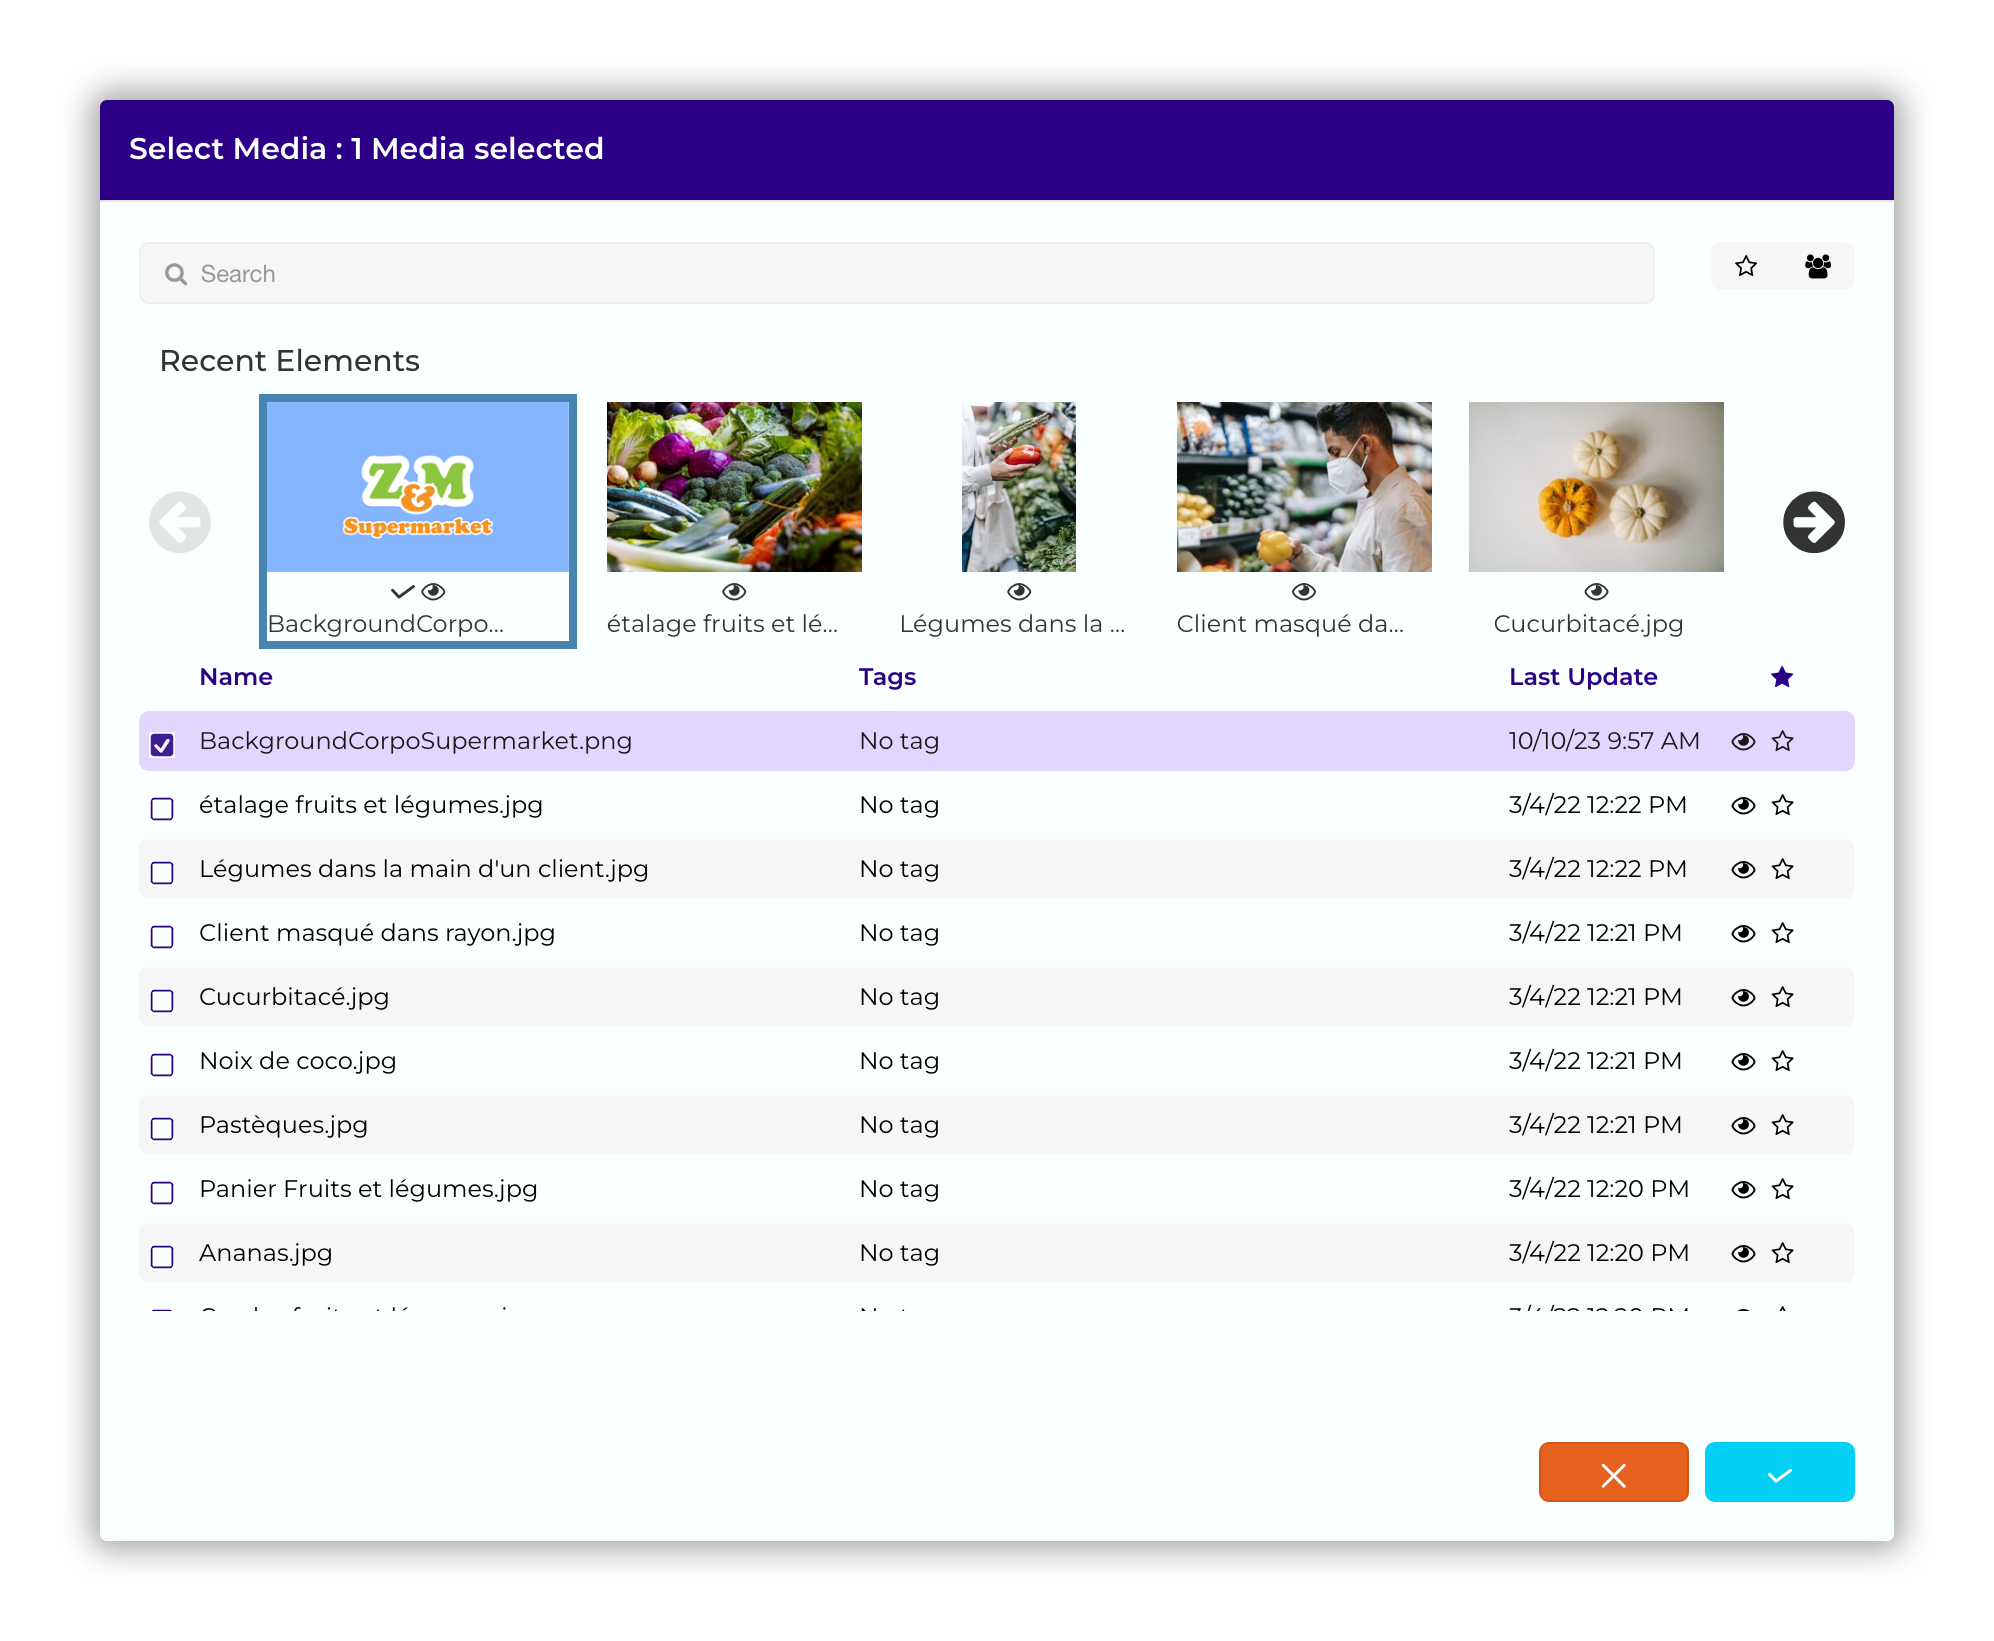
Task: Filter by favorites star icon near search
Action: tap(1746, 266)
